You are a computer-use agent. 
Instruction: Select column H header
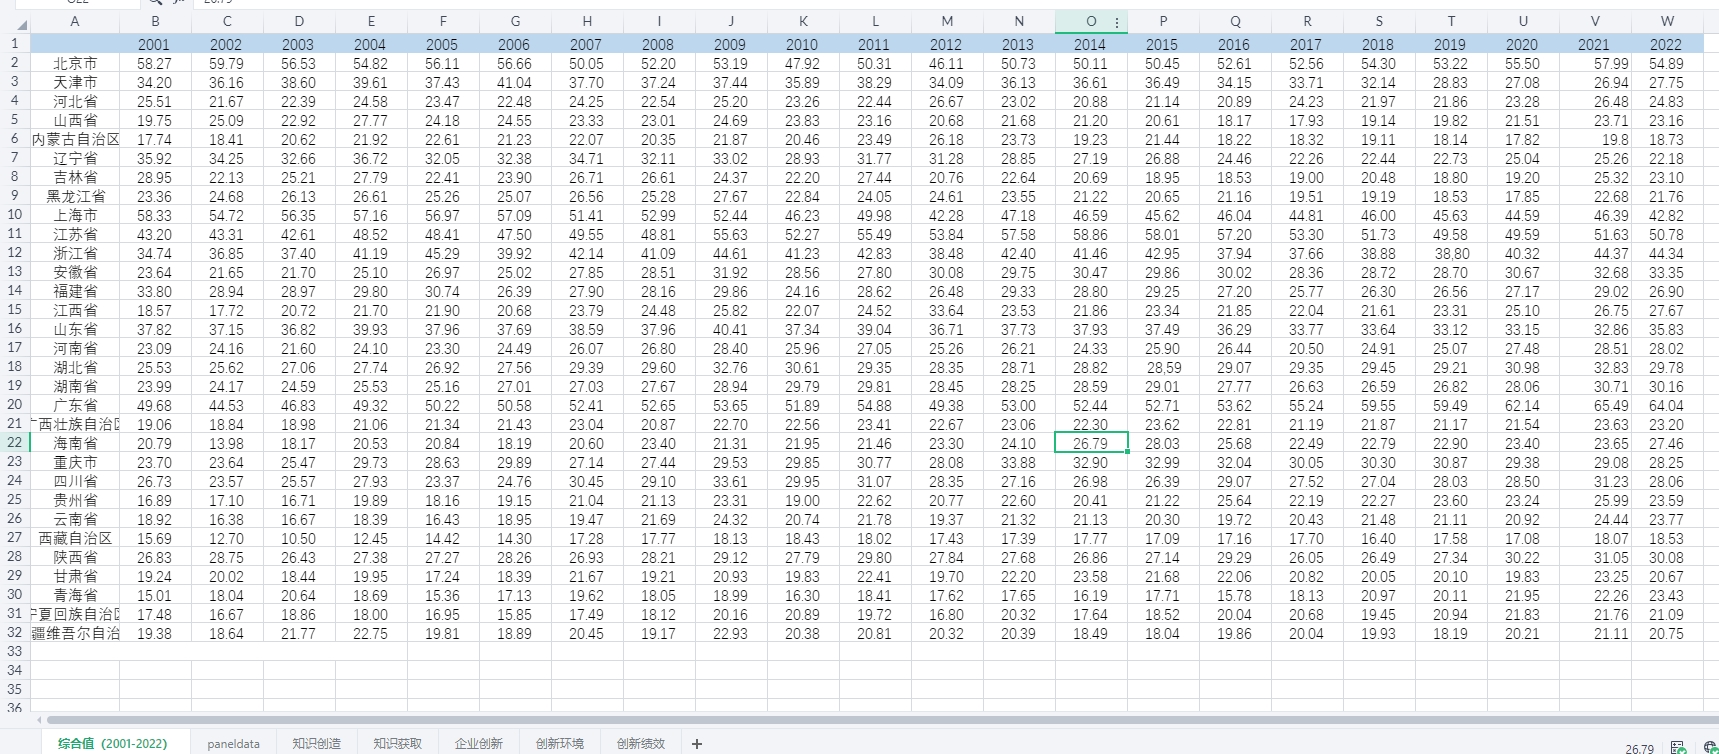point(587,22)
